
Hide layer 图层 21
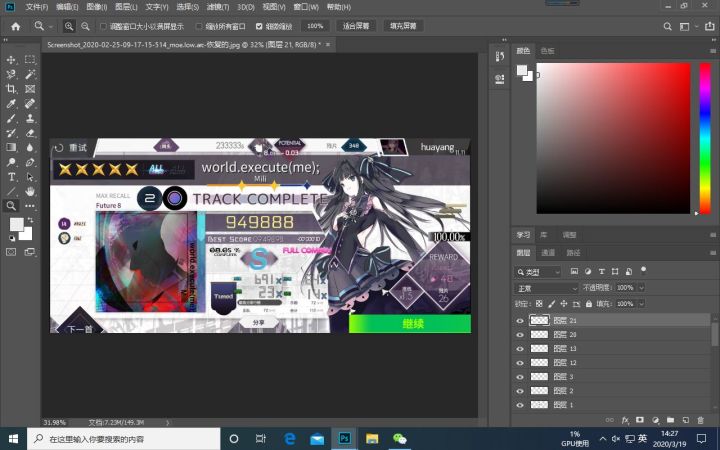520,321
